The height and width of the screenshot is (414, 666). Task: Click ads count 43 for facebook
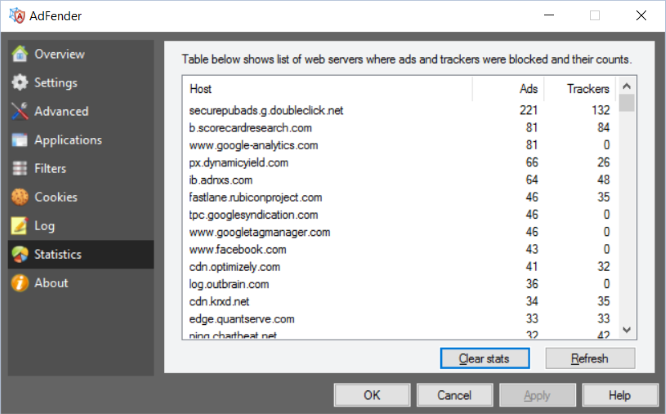[x=532, y=250]
